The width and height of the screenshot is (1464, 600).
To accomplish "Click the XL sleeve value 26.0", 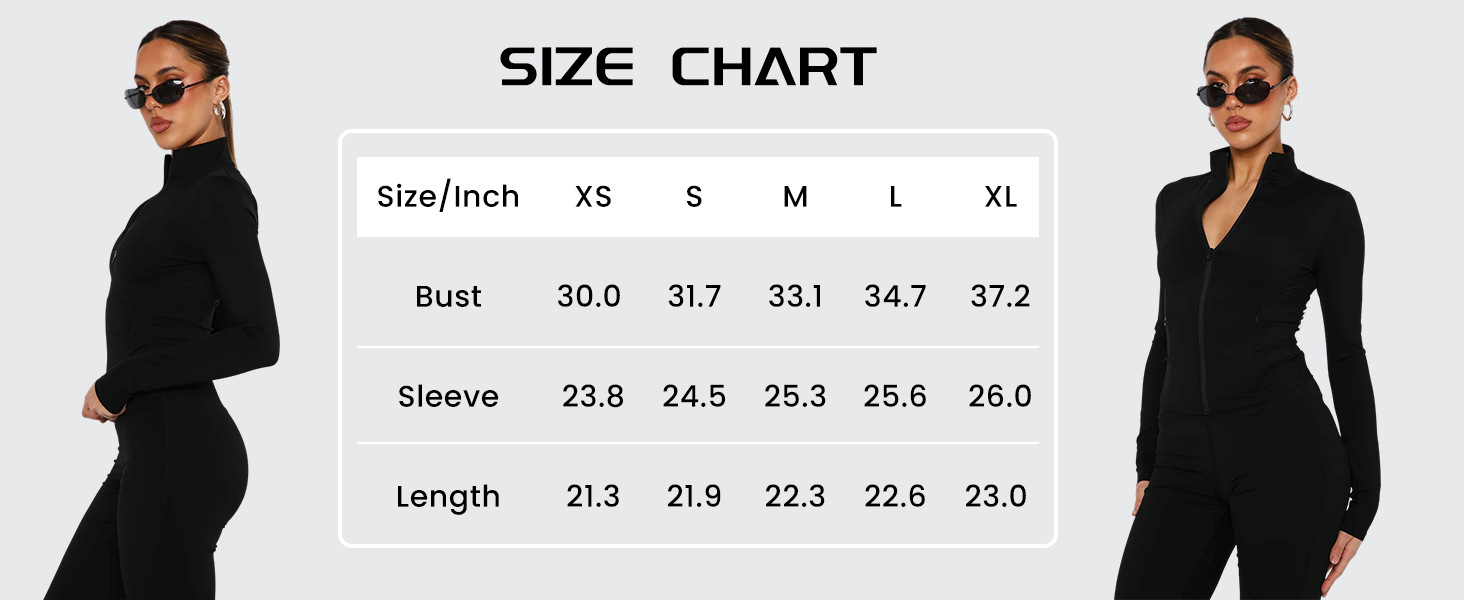I will pos(1000,397).
